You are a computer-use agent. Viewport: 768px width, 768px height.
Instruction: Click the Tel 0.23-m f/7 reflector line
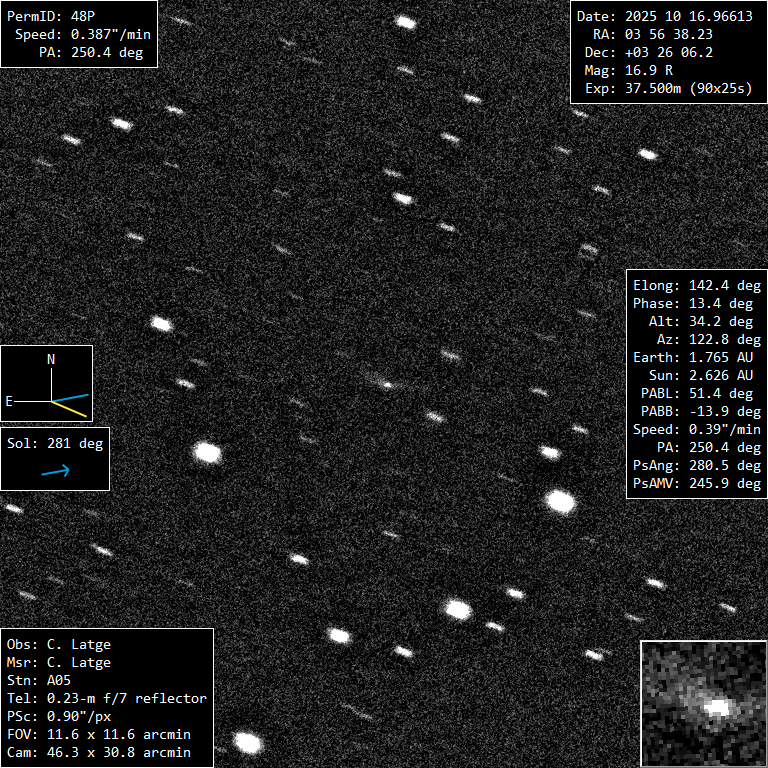(106, 698)
